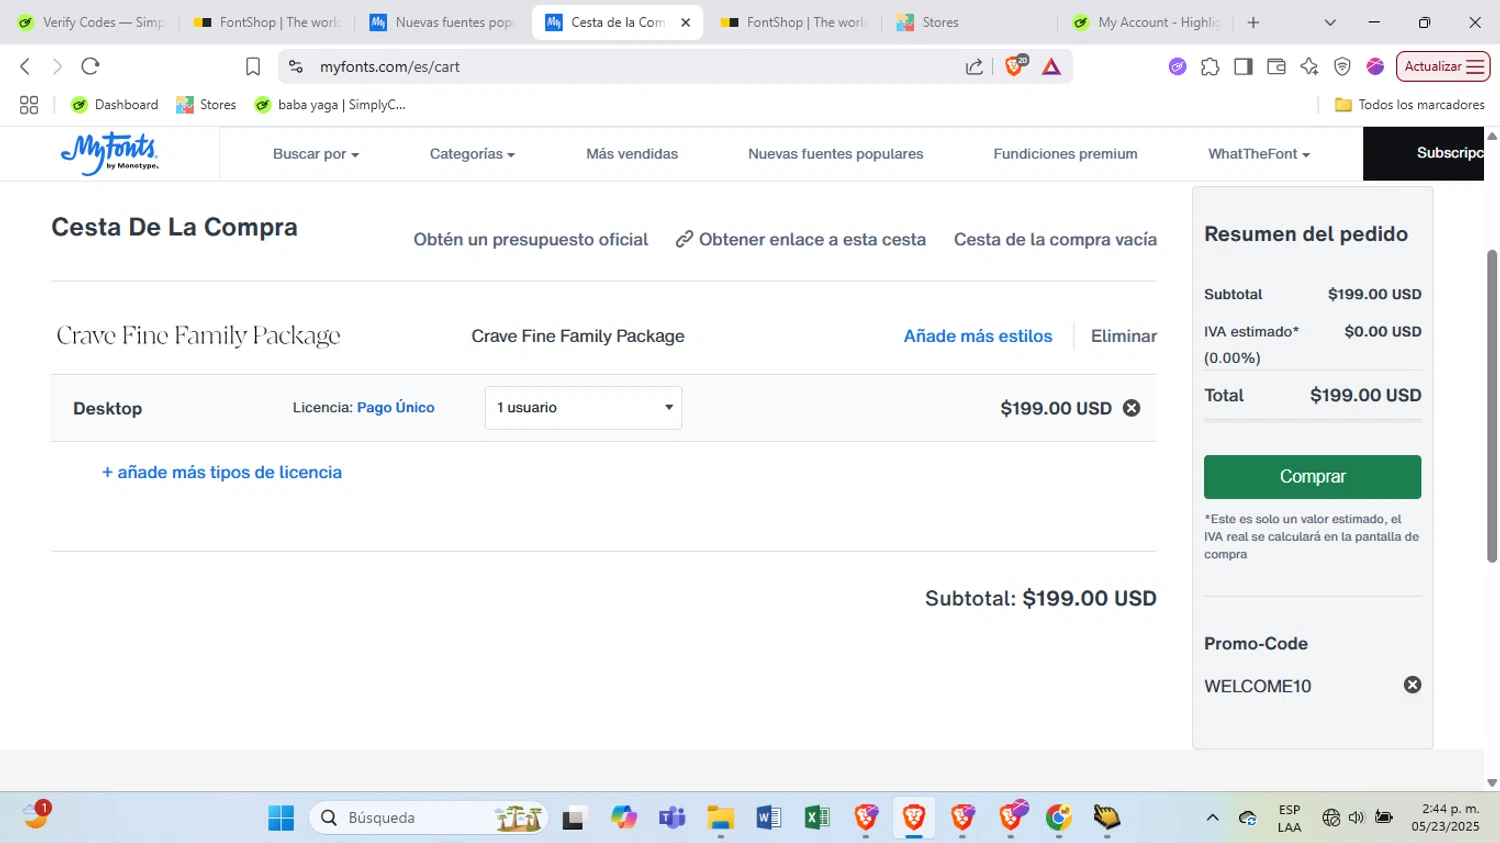View site information icon in address bar
This screenshot has width=1500, height=843.
(x=295, y=67)
